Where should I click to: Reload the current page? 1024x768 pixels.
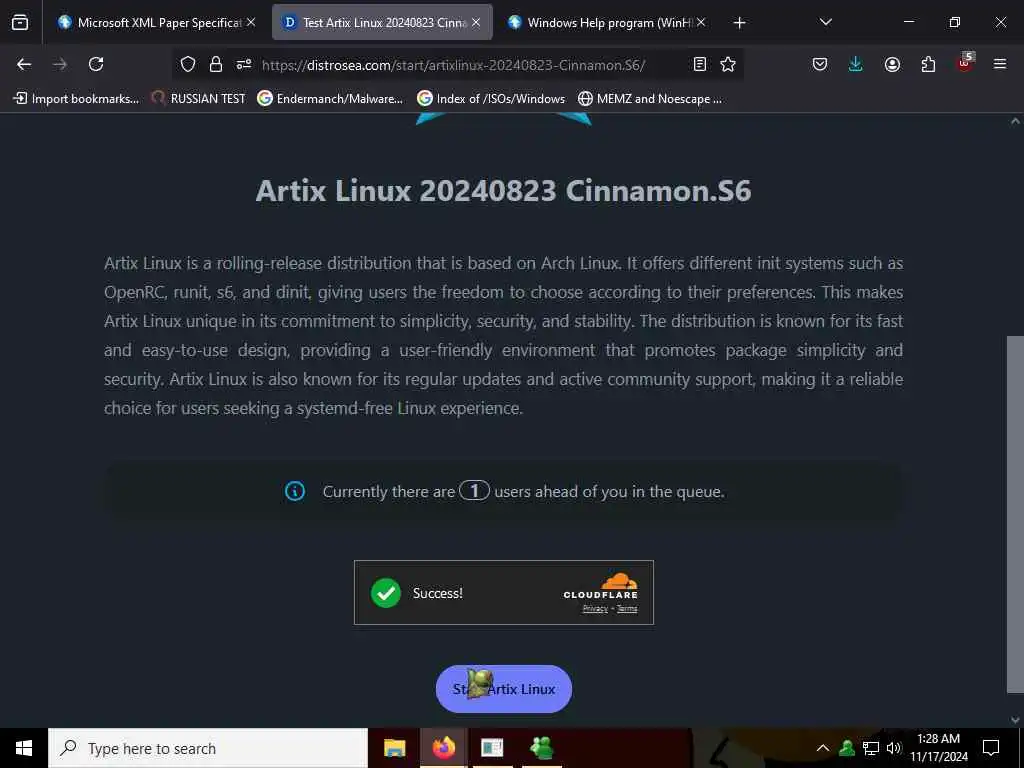click(96, 64)
